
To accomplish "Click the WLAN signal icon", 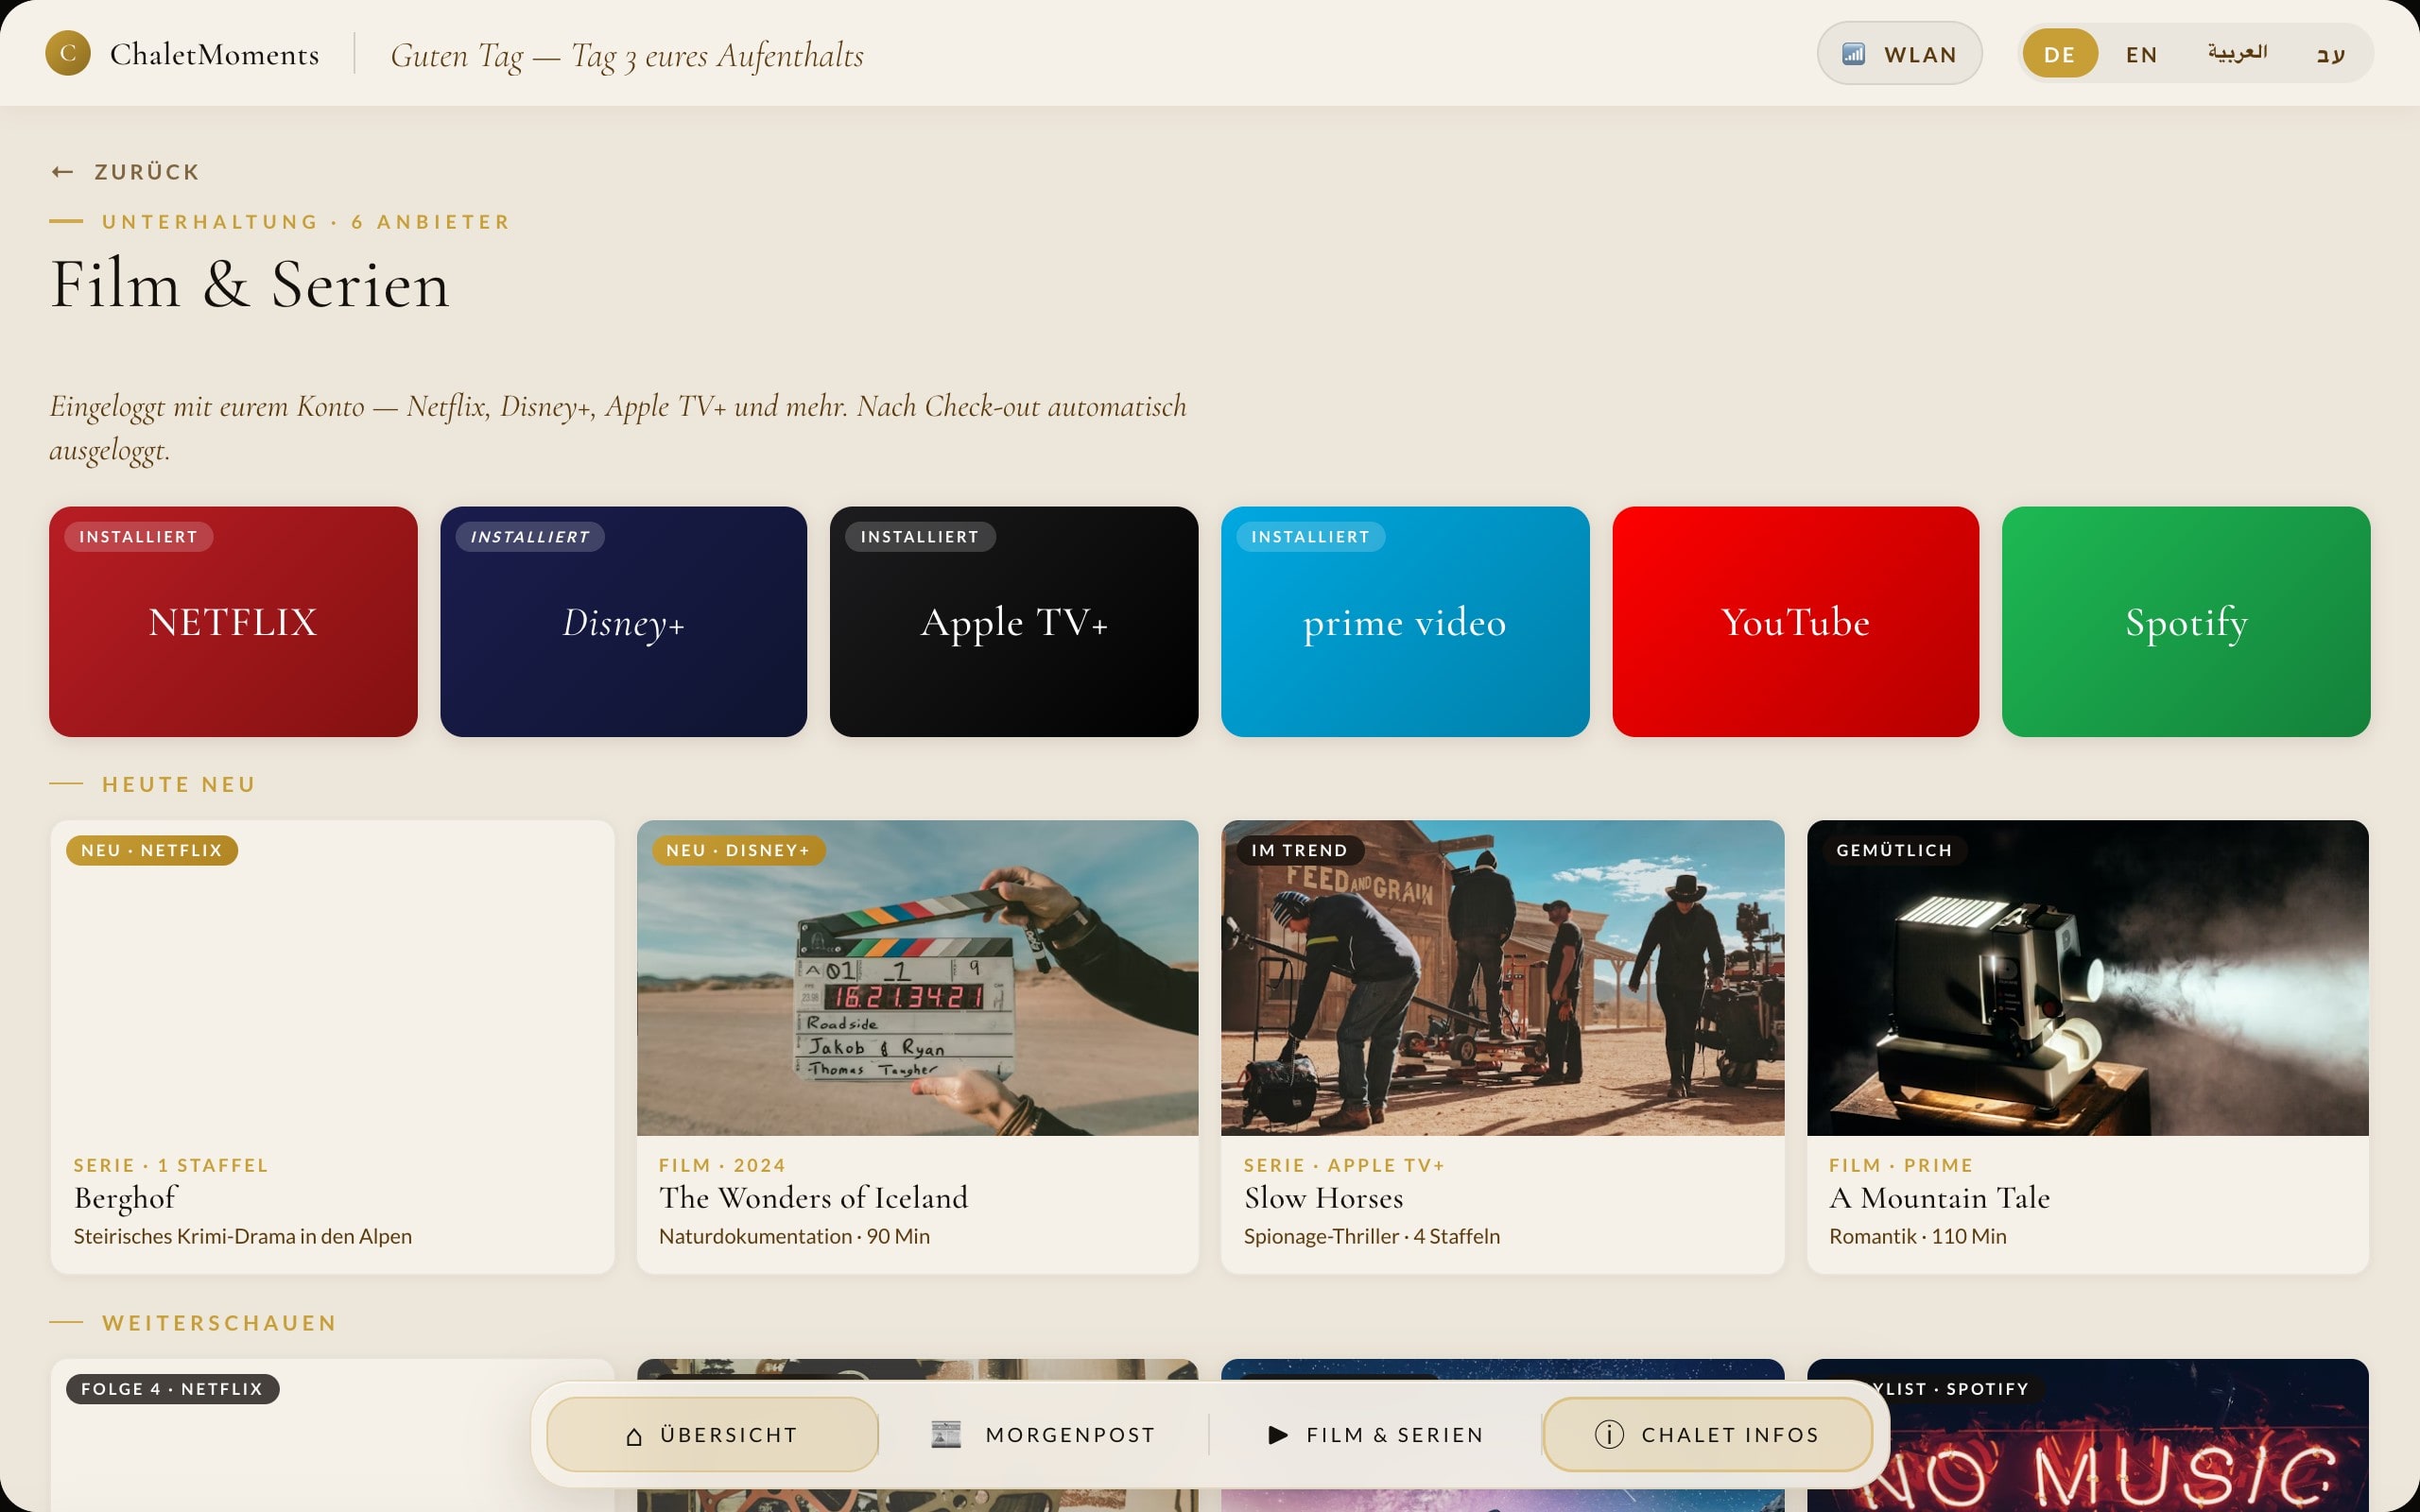I will coord(1853,54).
